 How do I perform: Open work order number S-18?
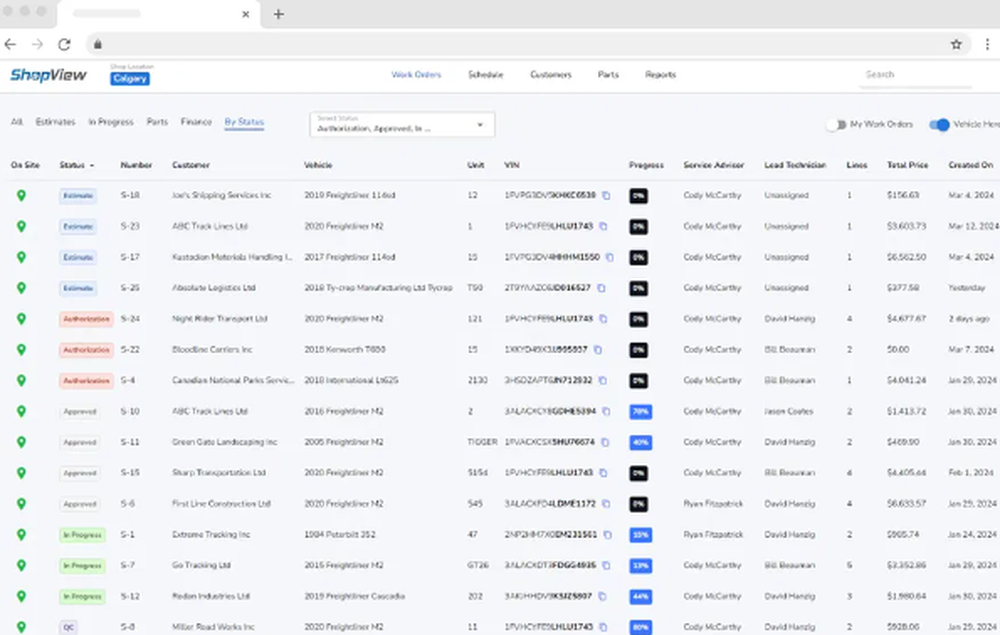coord(130,196)
